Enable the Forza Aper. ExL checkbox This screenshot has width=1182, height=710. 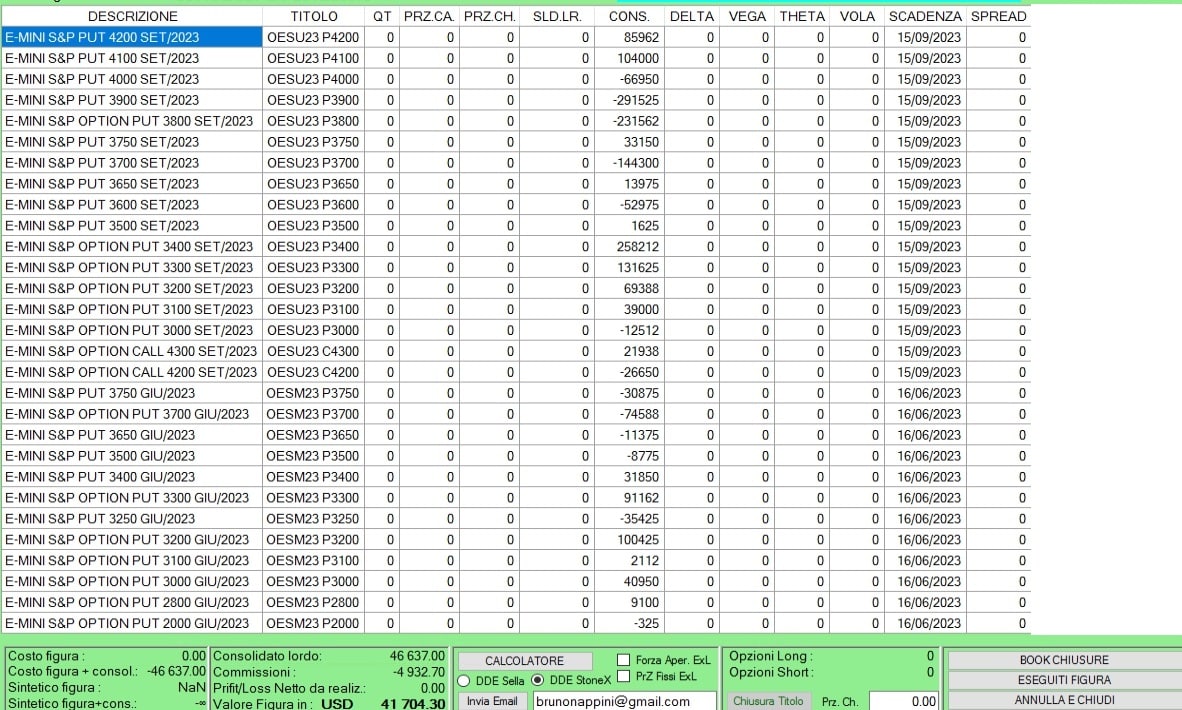623,660
